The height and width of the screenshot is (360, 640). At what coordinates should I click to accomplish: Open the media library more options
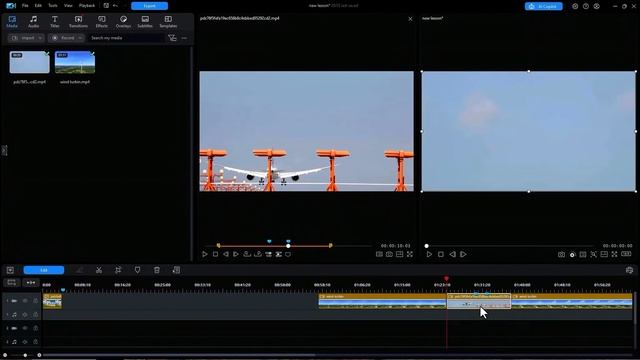pyautogui.click(x=184, y=38)
